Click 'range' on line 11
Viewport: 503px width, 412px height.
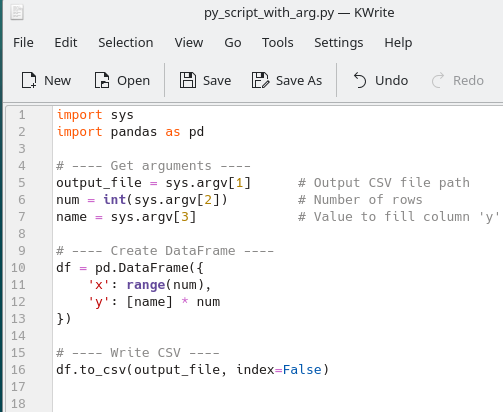[146, 285]
